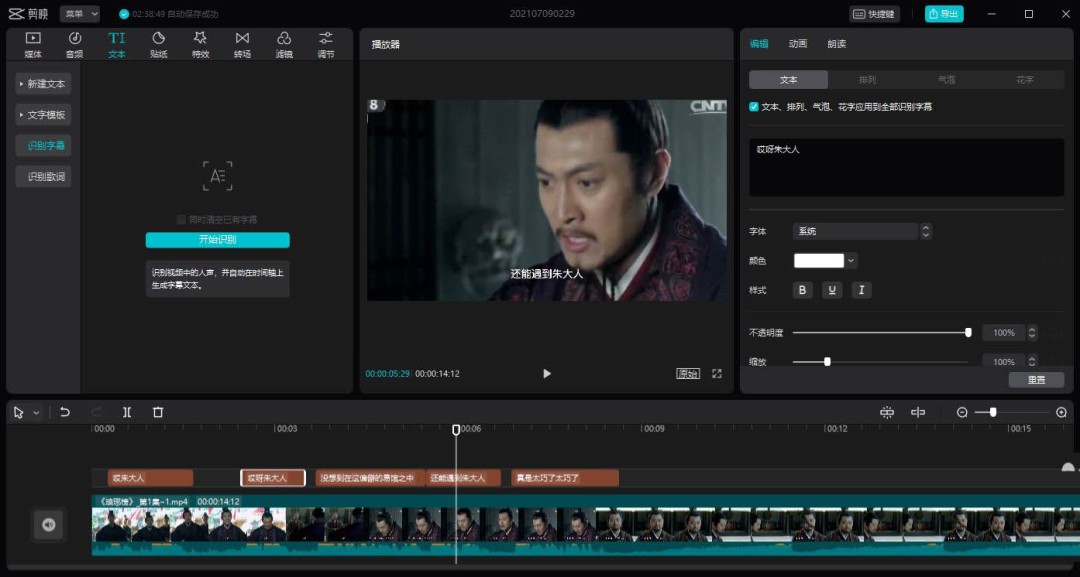Open the 颜色 (Color) dropdown

(x=824, y=259)
